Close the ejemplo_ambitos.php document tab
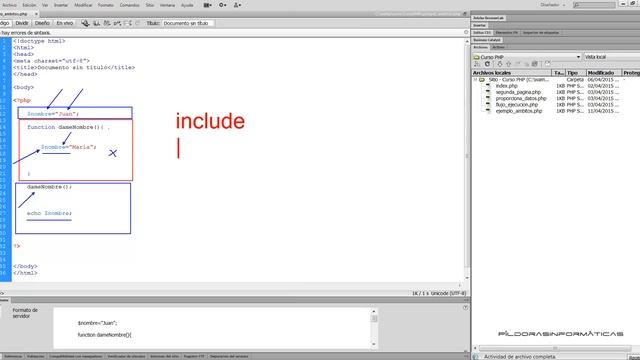The image size is (640, 360). pos(36,14)
